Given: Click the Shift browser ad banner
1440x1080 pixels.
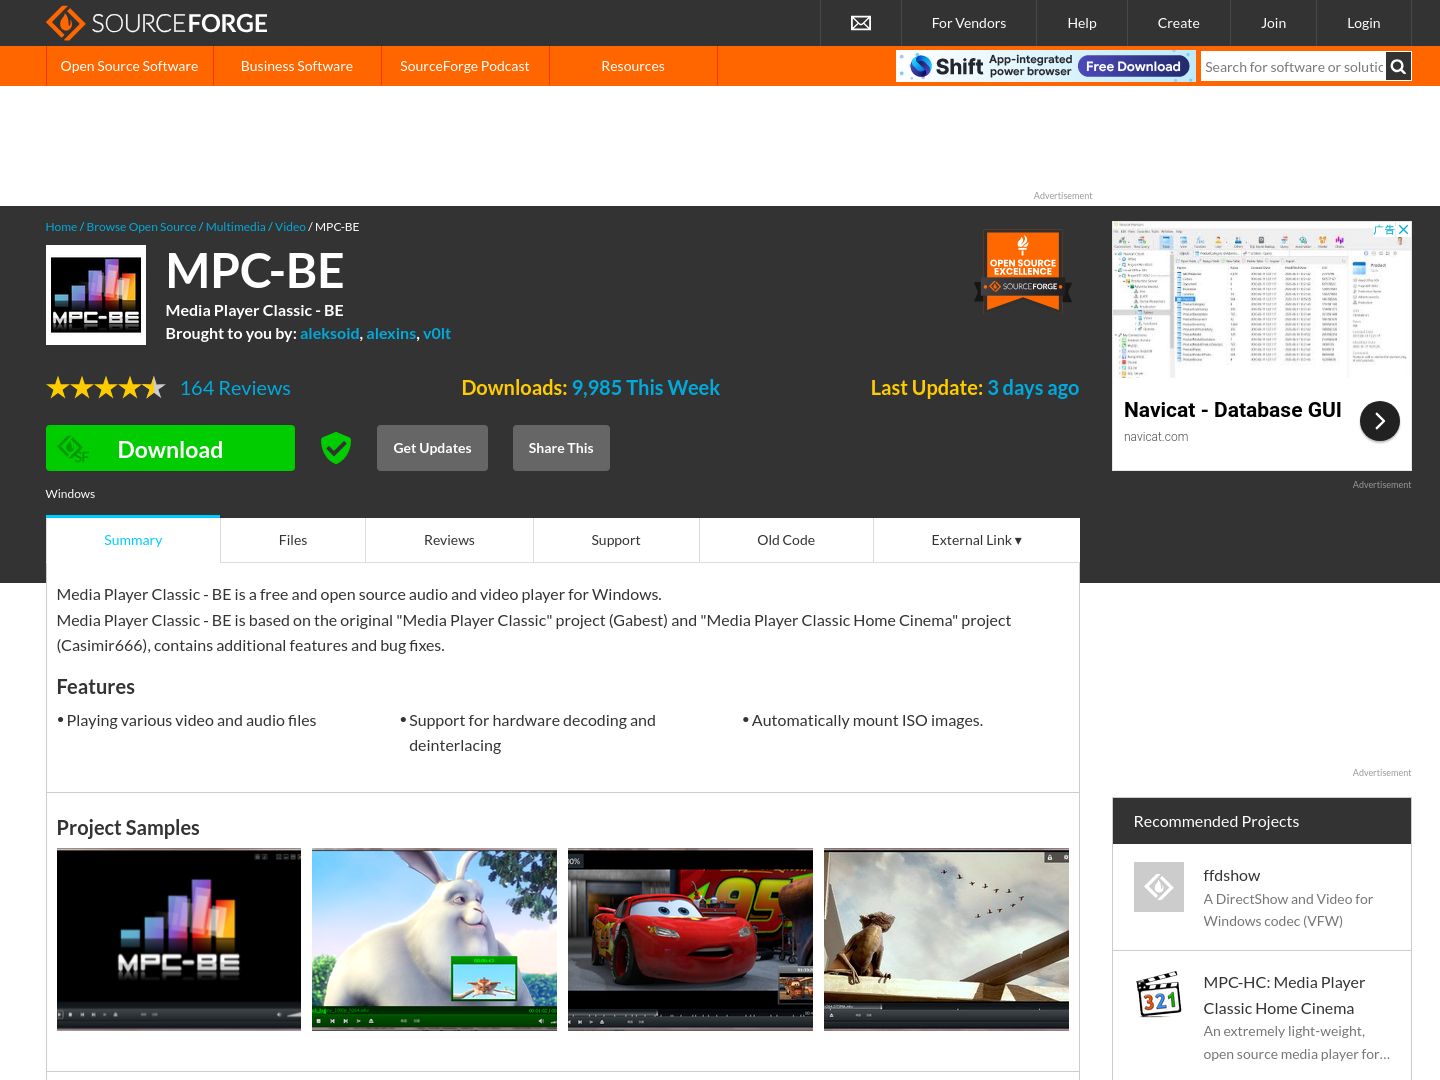Looking at the screenshot, I should click(1045, 66).
